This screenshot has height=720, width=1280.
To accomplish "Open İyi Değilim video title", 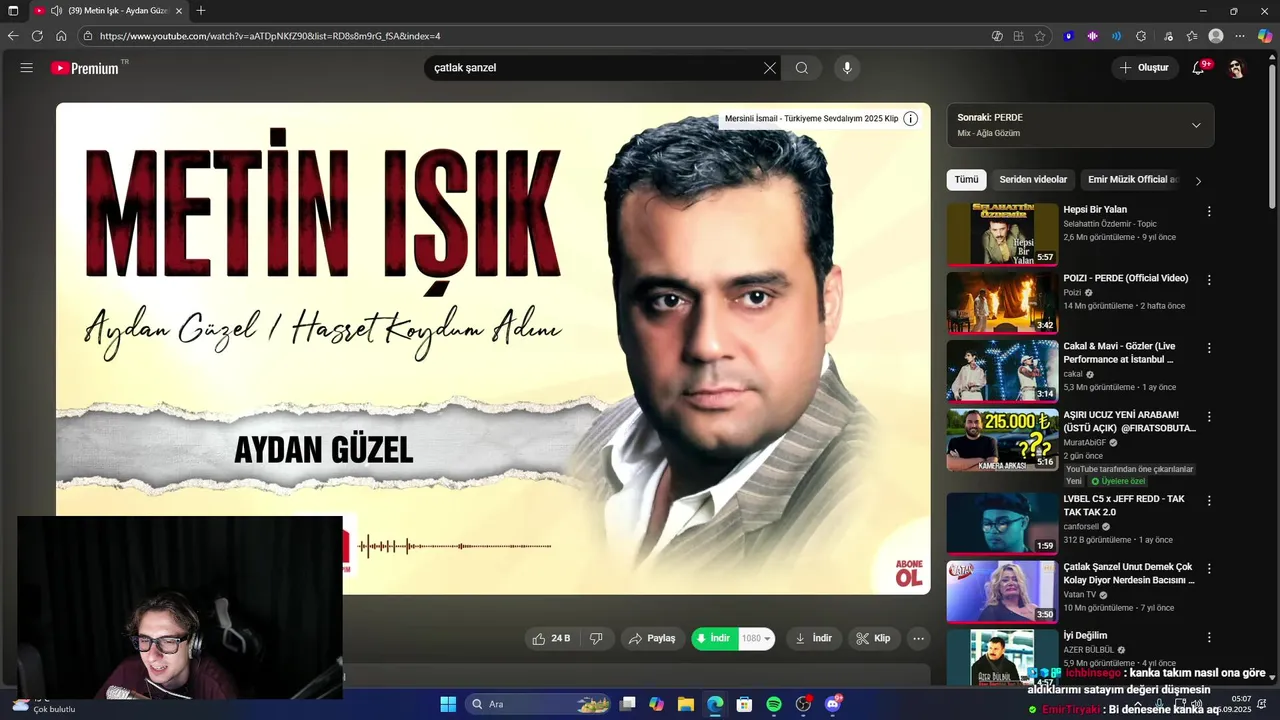I will pos(1085,635).
